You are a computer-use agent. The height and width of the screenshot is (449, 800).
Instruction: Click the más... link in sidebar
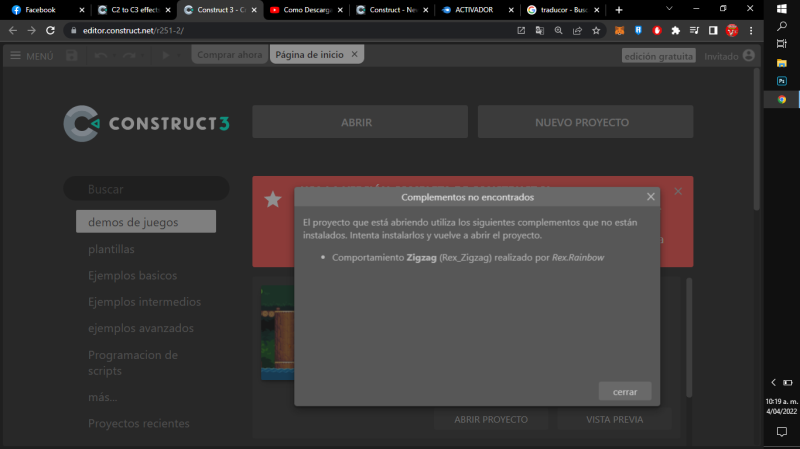[103, 397]
